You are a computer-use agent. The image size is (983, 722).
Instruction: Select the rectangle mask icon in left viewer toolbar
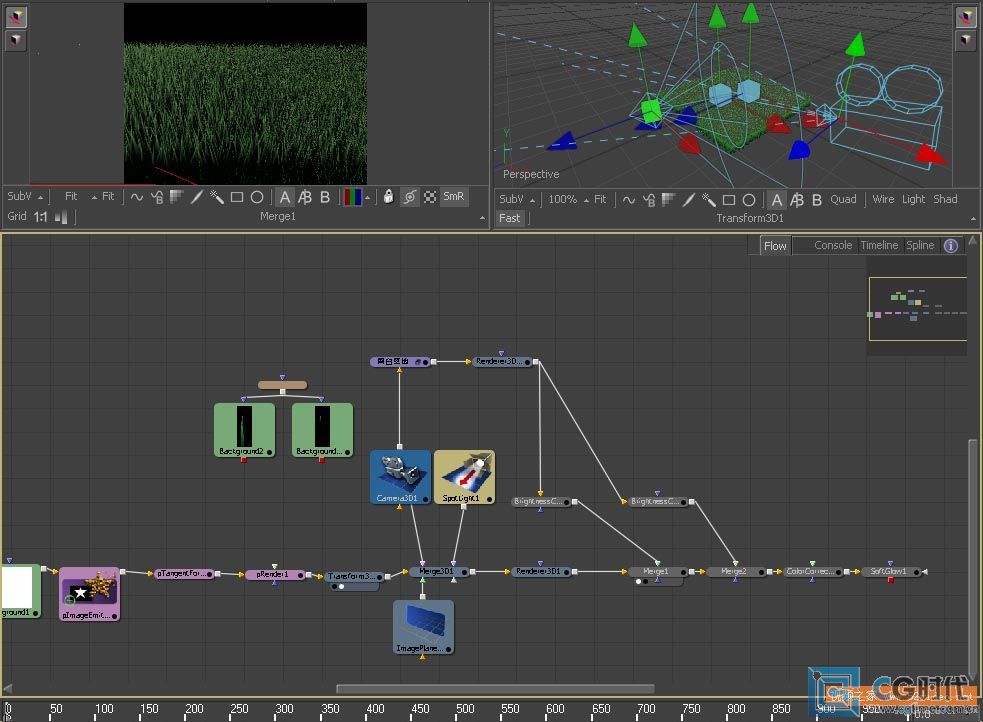[237, 197]
